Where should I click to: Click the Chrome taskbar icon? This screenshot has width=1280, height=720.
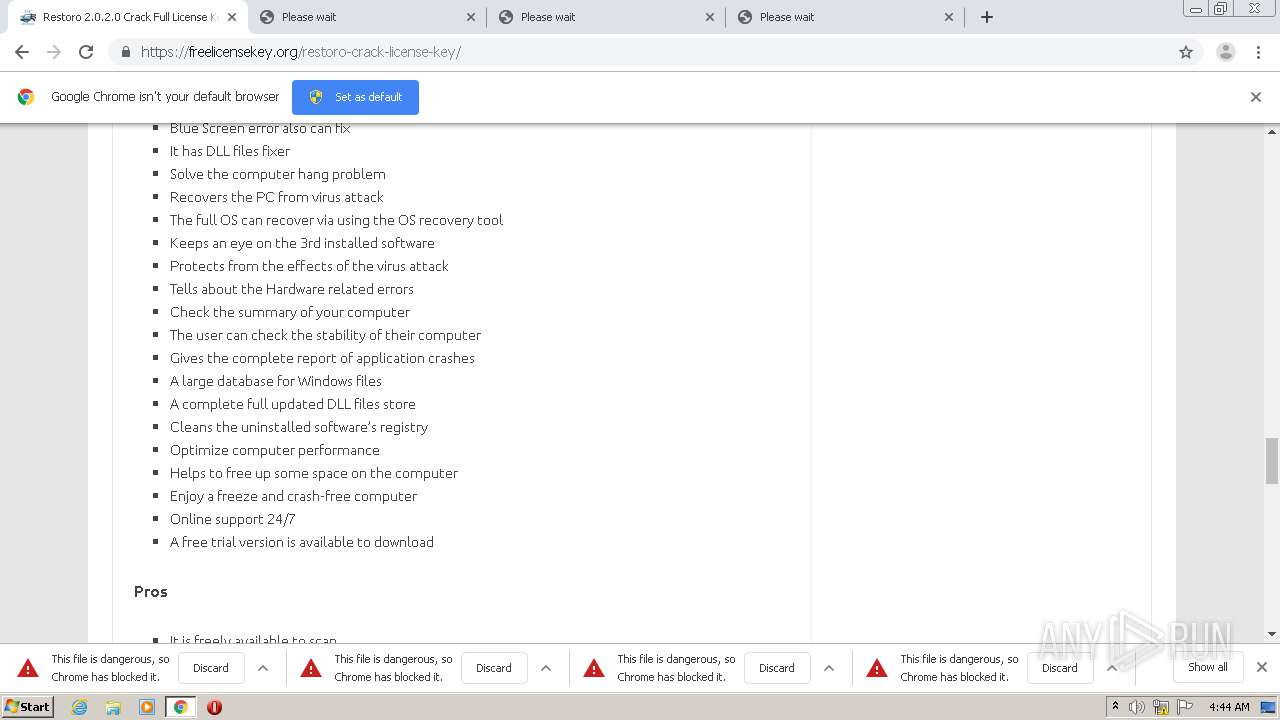pos(180,707)
